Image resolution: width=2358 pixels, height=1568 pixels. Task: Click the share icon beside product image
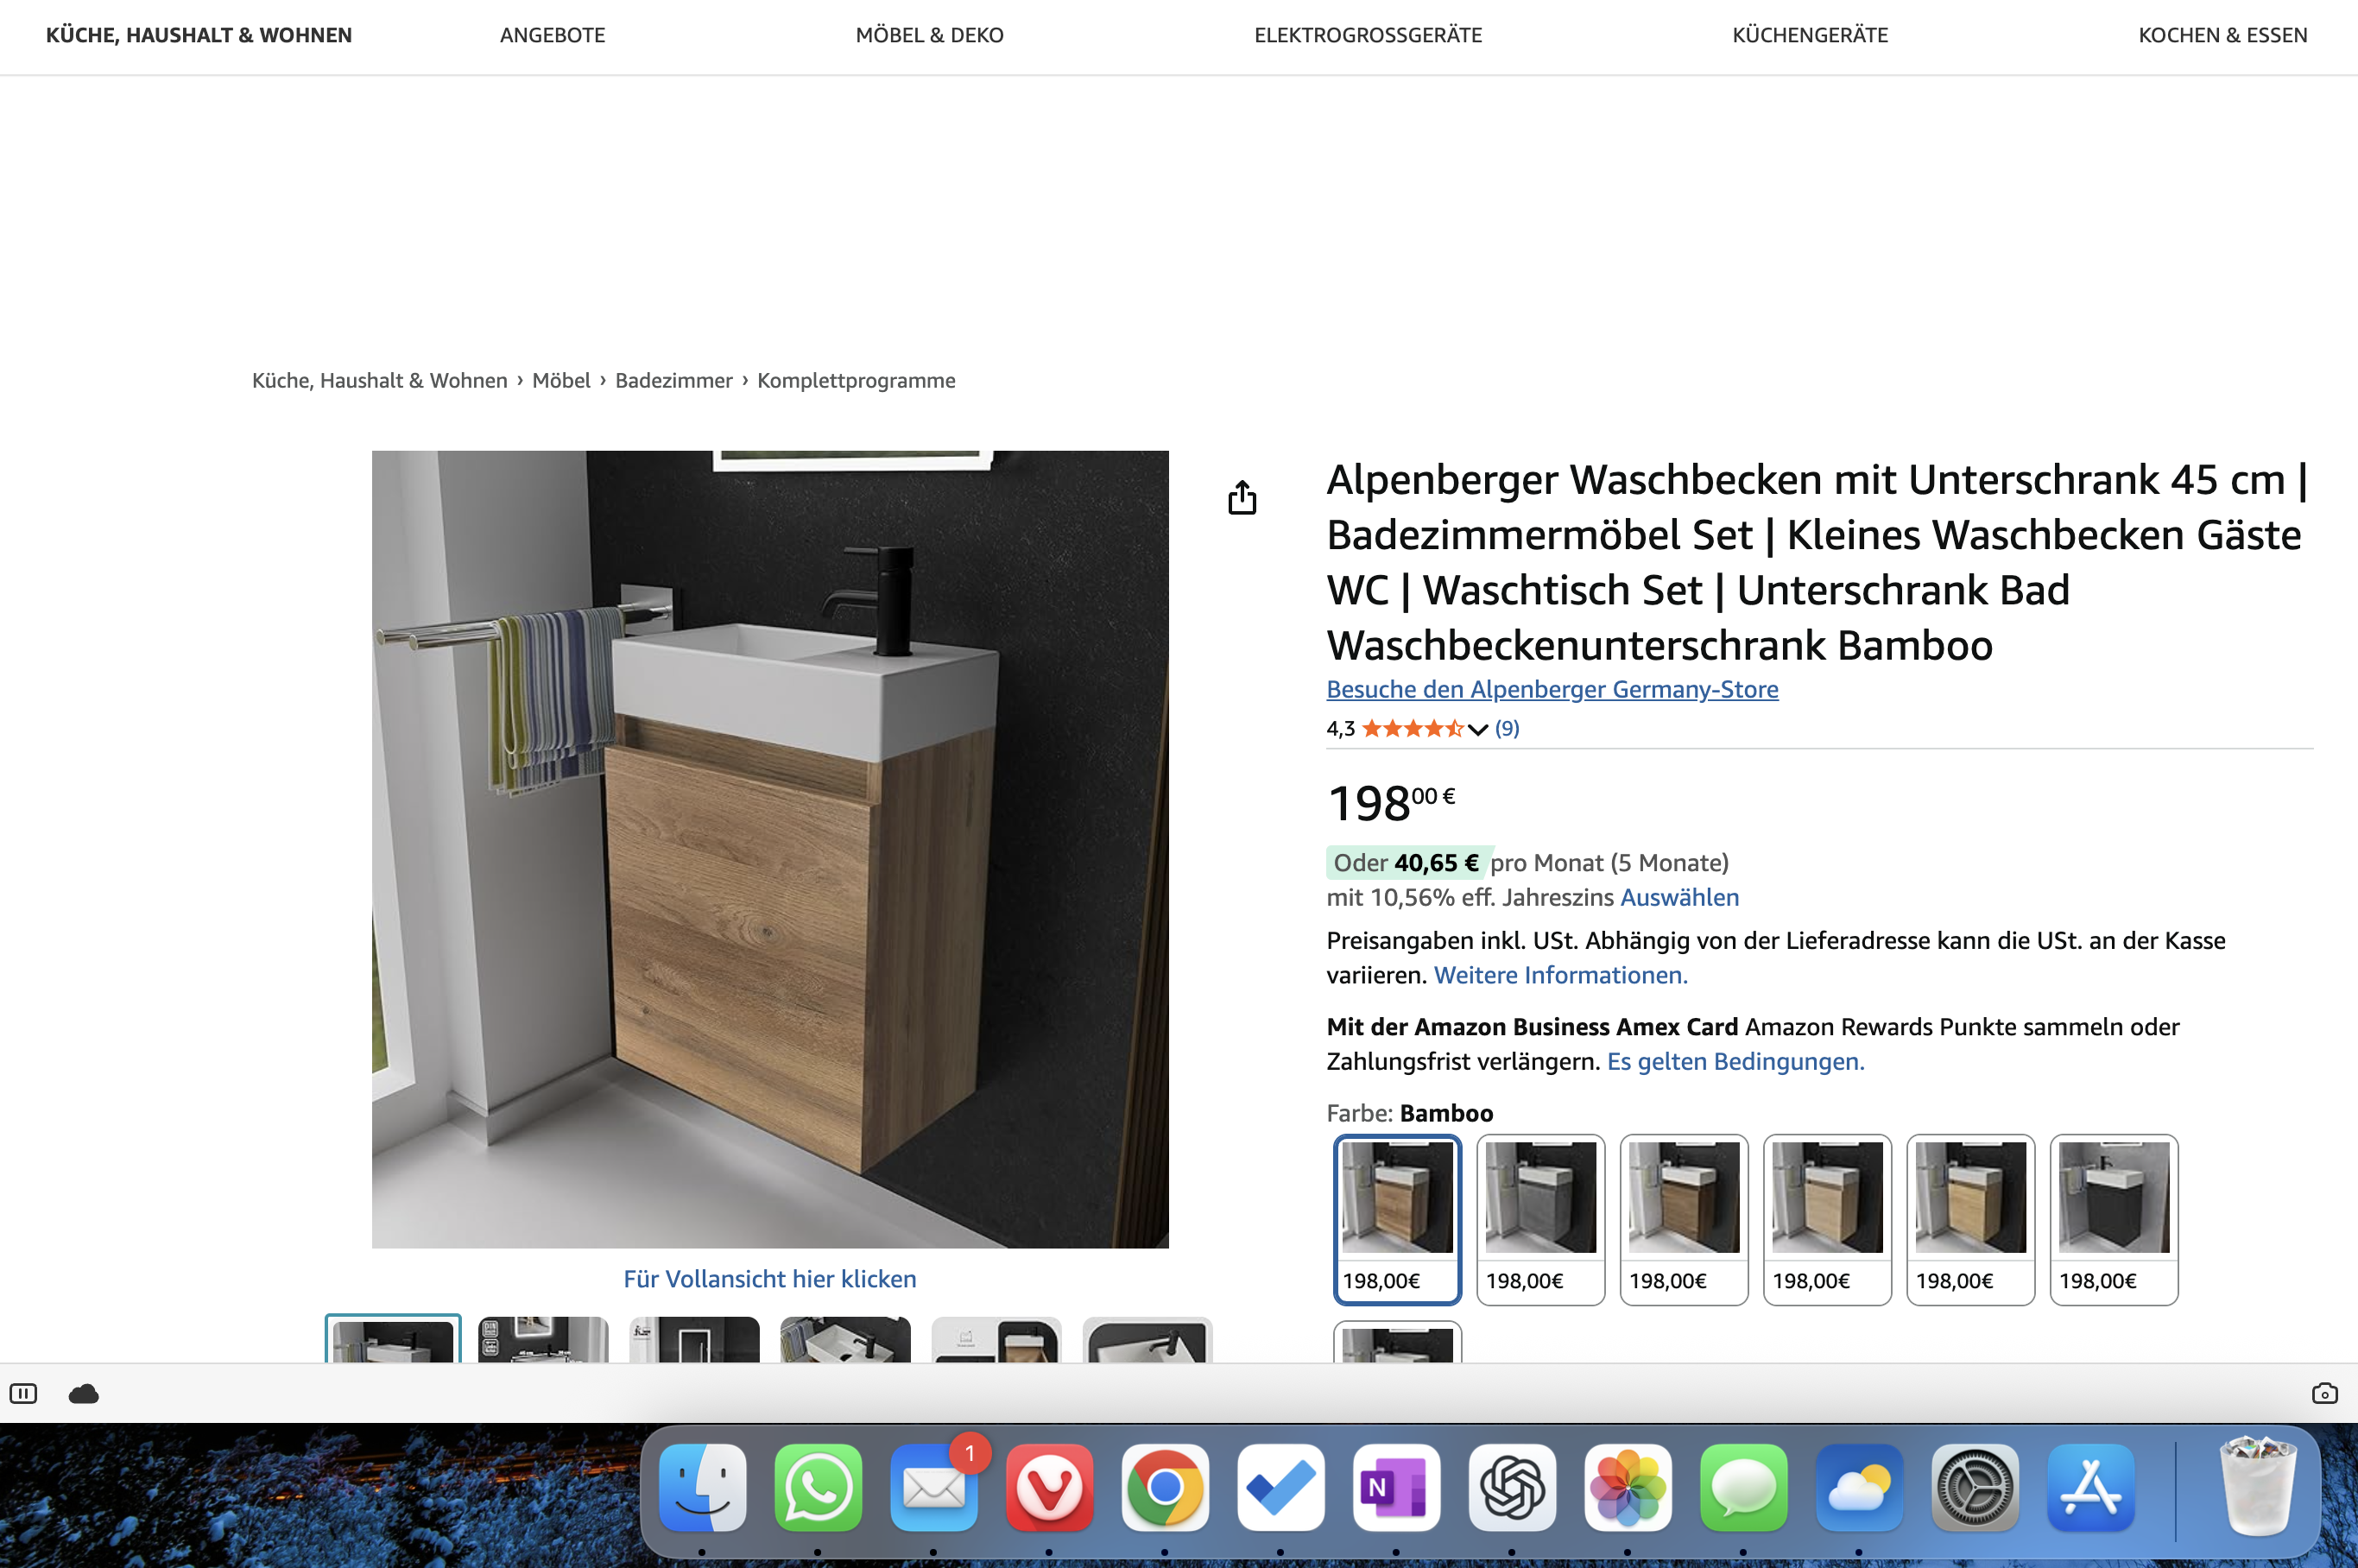click(x=1241, y=497)
